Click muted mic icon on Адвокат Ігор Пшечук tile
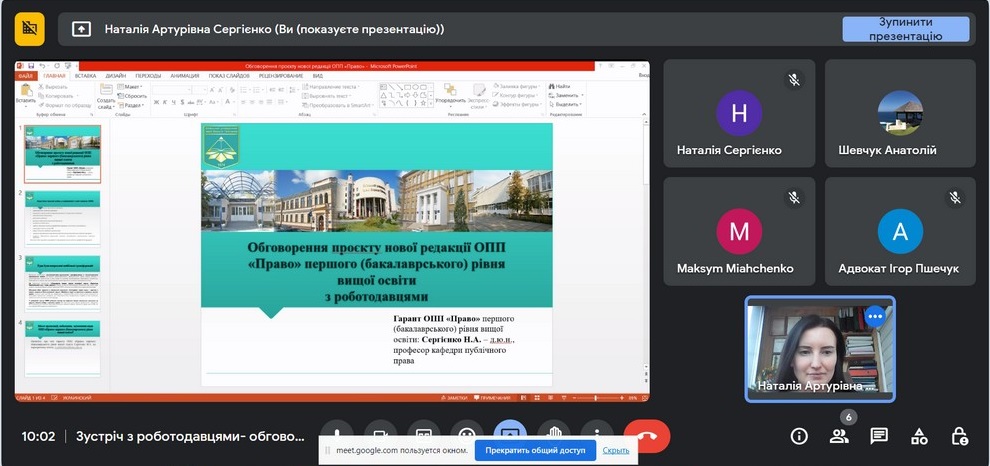Screen dimensions: 990x466 (x=955, y=198)
